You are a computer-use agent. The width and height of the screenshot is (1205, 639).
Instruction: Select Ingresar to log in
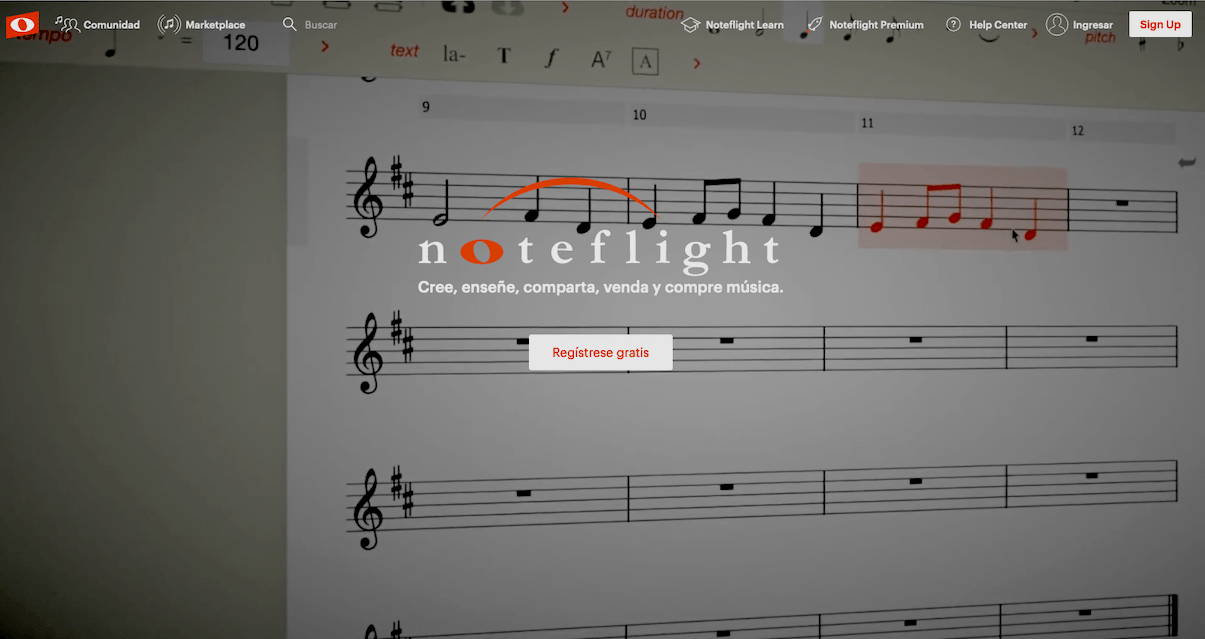click(x=1079, y=24)
